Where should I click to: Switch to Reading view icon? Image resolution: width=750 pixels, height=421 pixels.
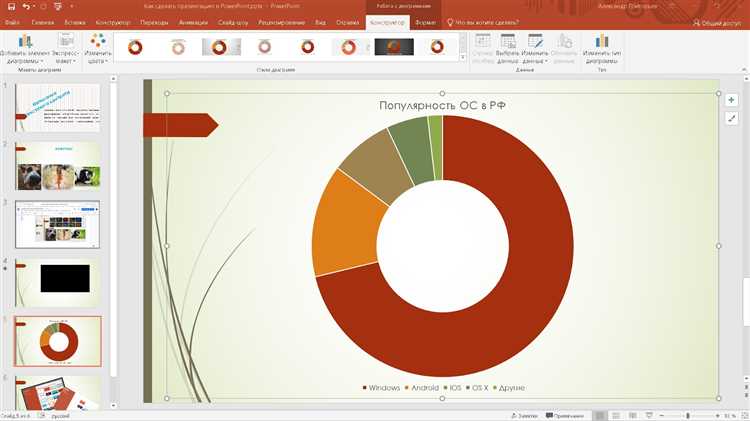[632, 416]
